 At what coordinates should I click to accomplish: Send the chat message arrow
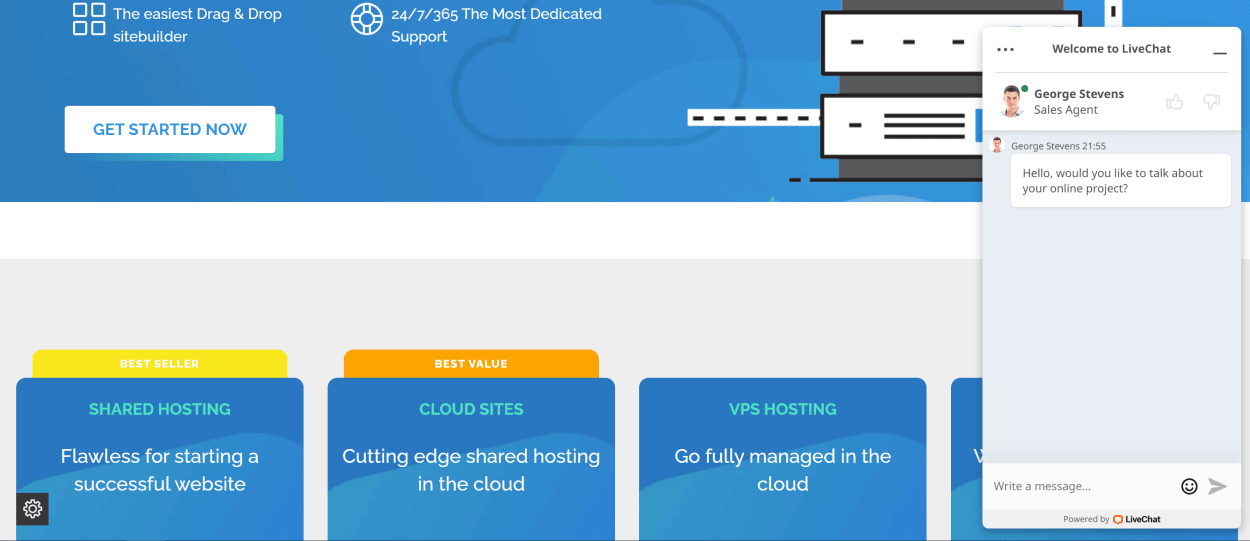pyautogui.click(x=1217, y=486)
